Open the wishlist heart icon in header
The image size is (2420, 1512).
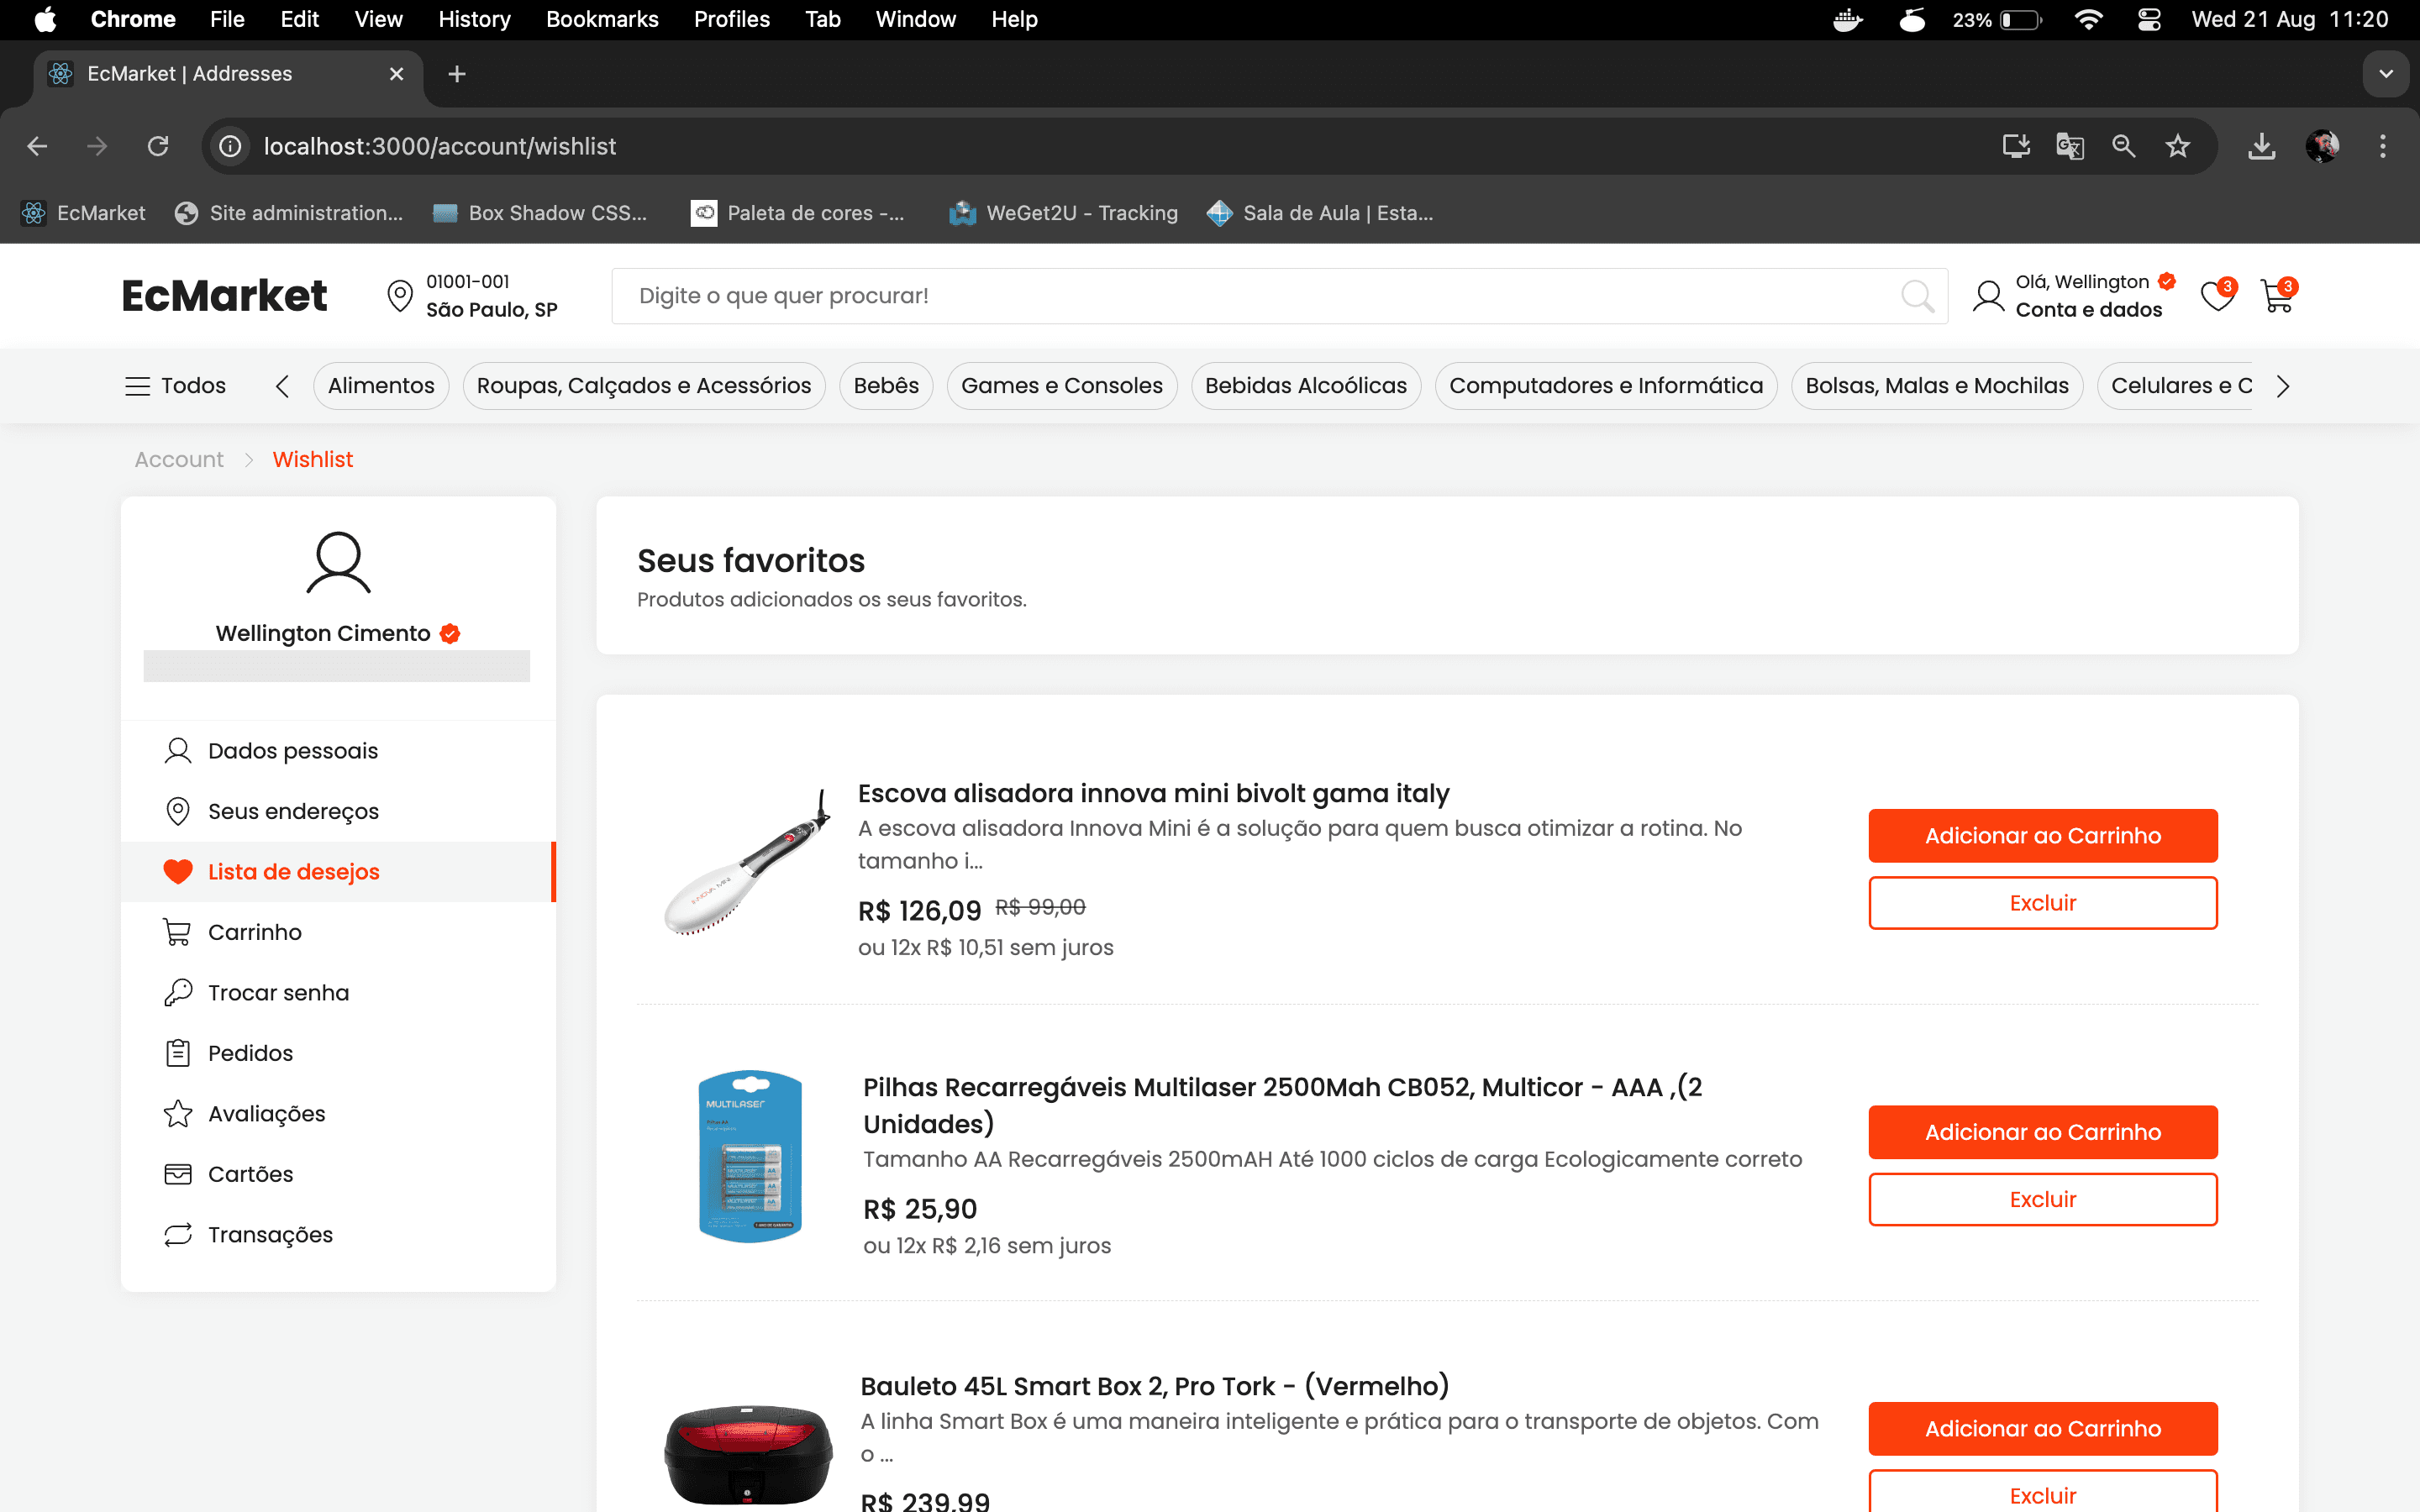(2217, 296)
